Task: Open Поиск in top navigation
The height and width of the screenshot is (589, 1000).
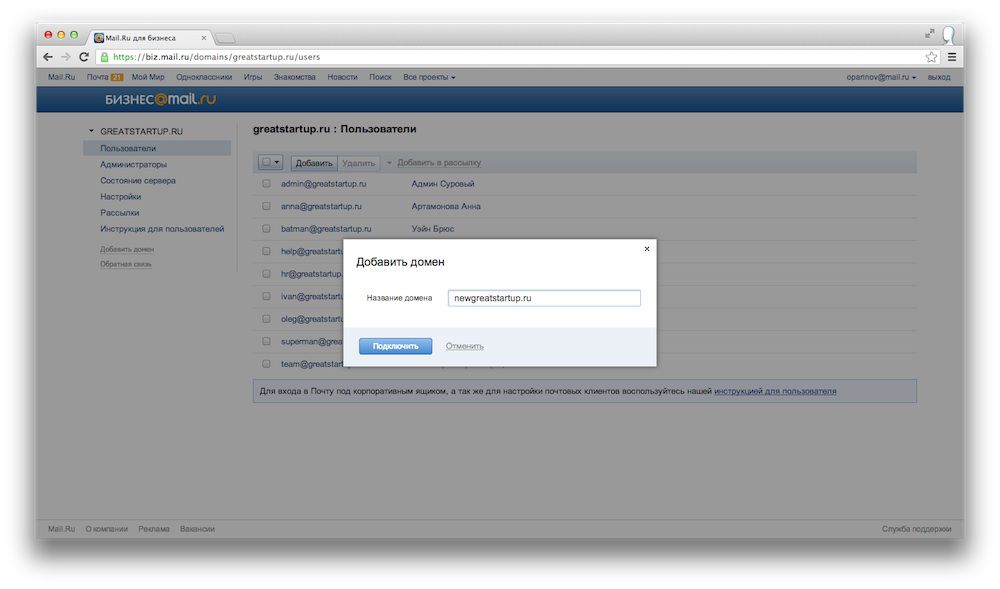Action: click(380, 77)
